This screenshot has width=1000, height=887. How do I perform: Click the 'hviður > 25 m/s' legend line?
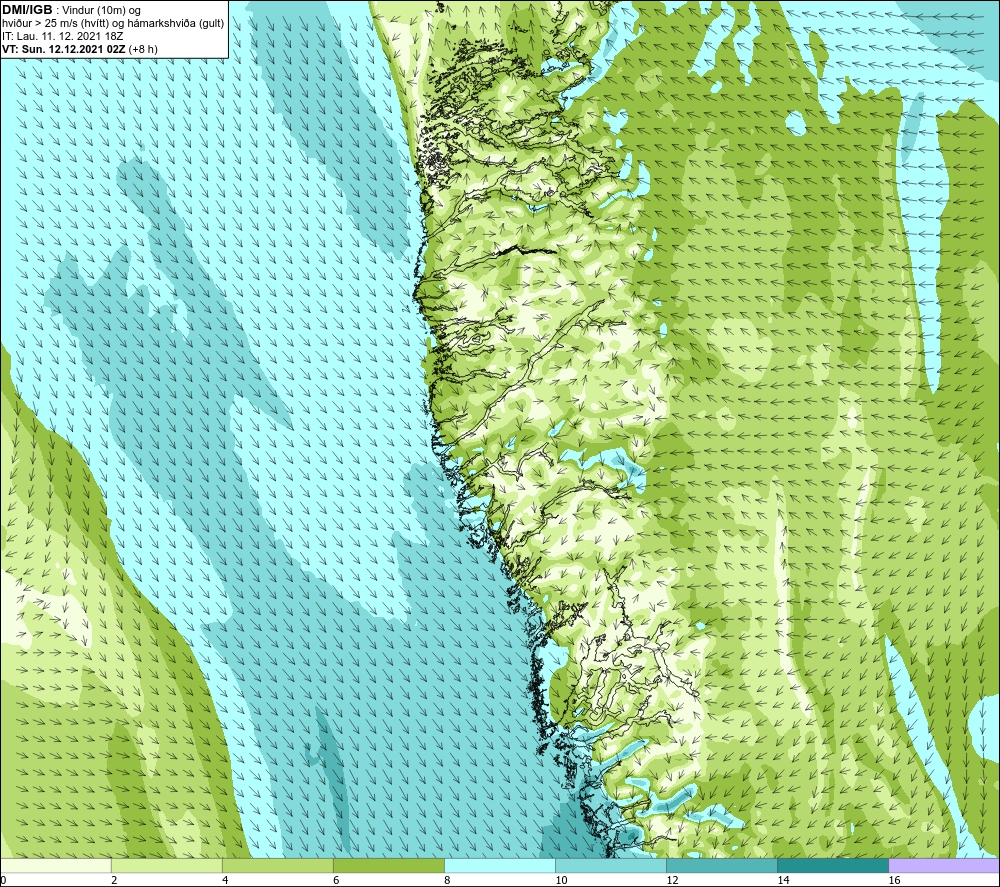[113, 24]
